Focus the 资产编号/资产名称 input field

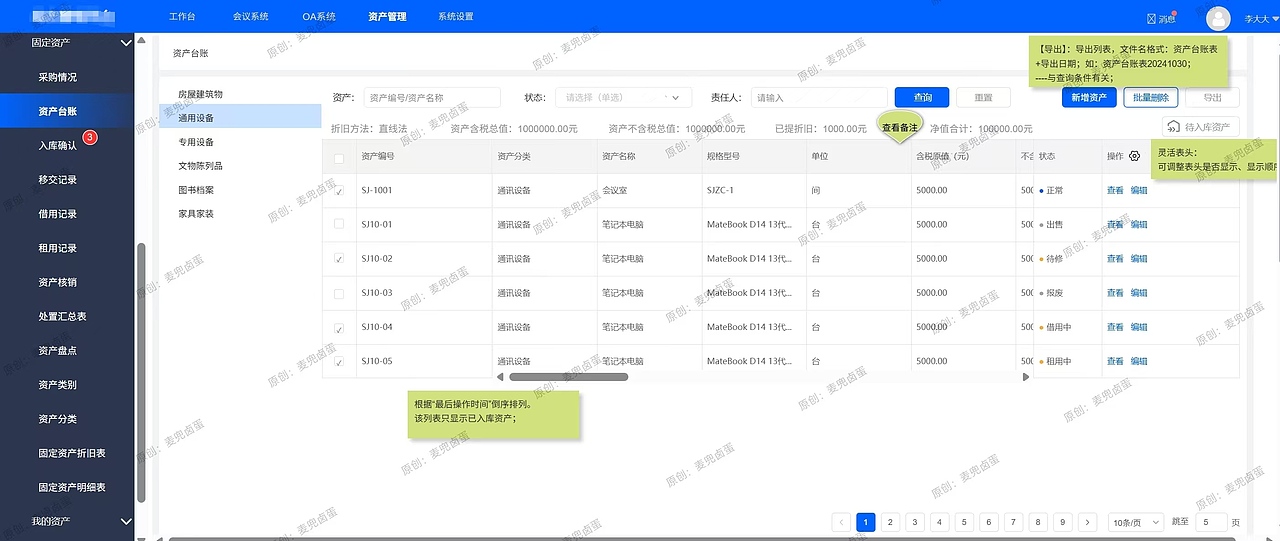[431, 97]
